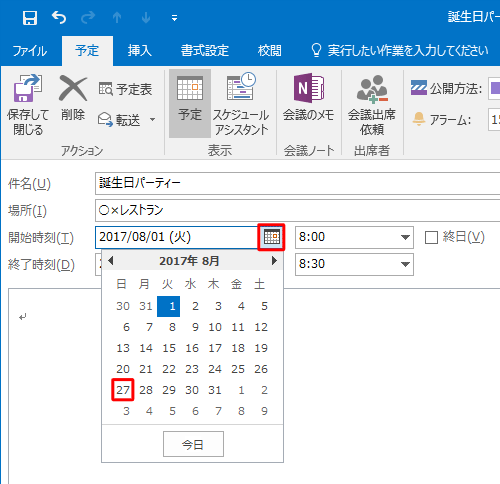
Task: Select August 1 in the calendar
Action: pos(169,306)
